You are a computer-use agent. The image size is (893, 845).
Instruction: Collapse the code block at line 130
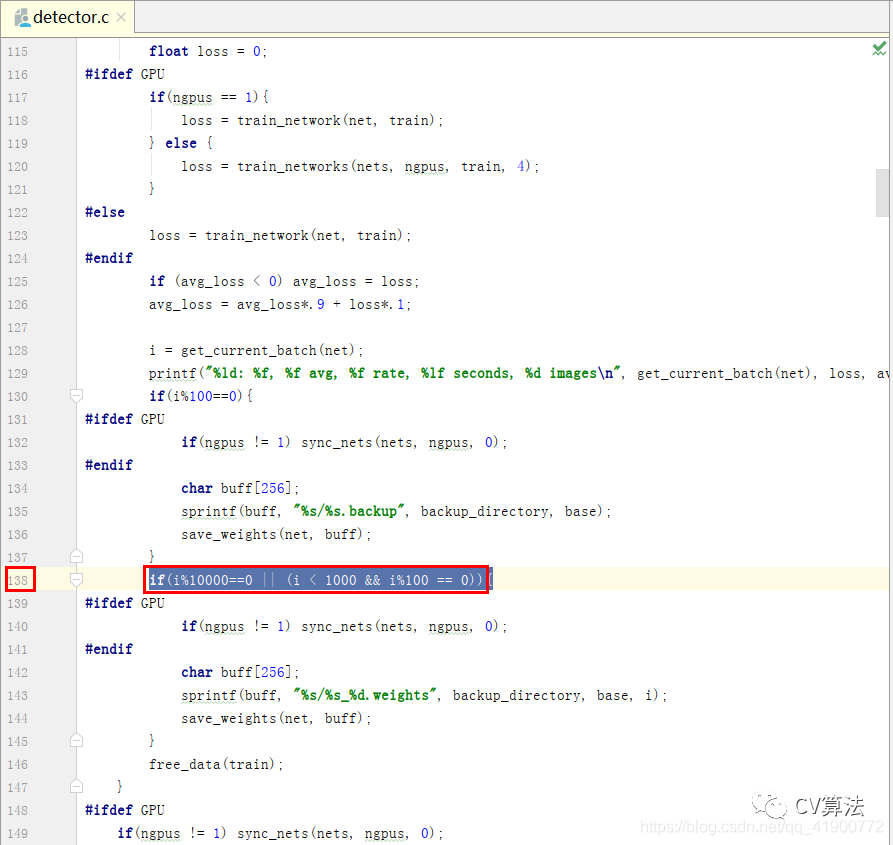76,395
